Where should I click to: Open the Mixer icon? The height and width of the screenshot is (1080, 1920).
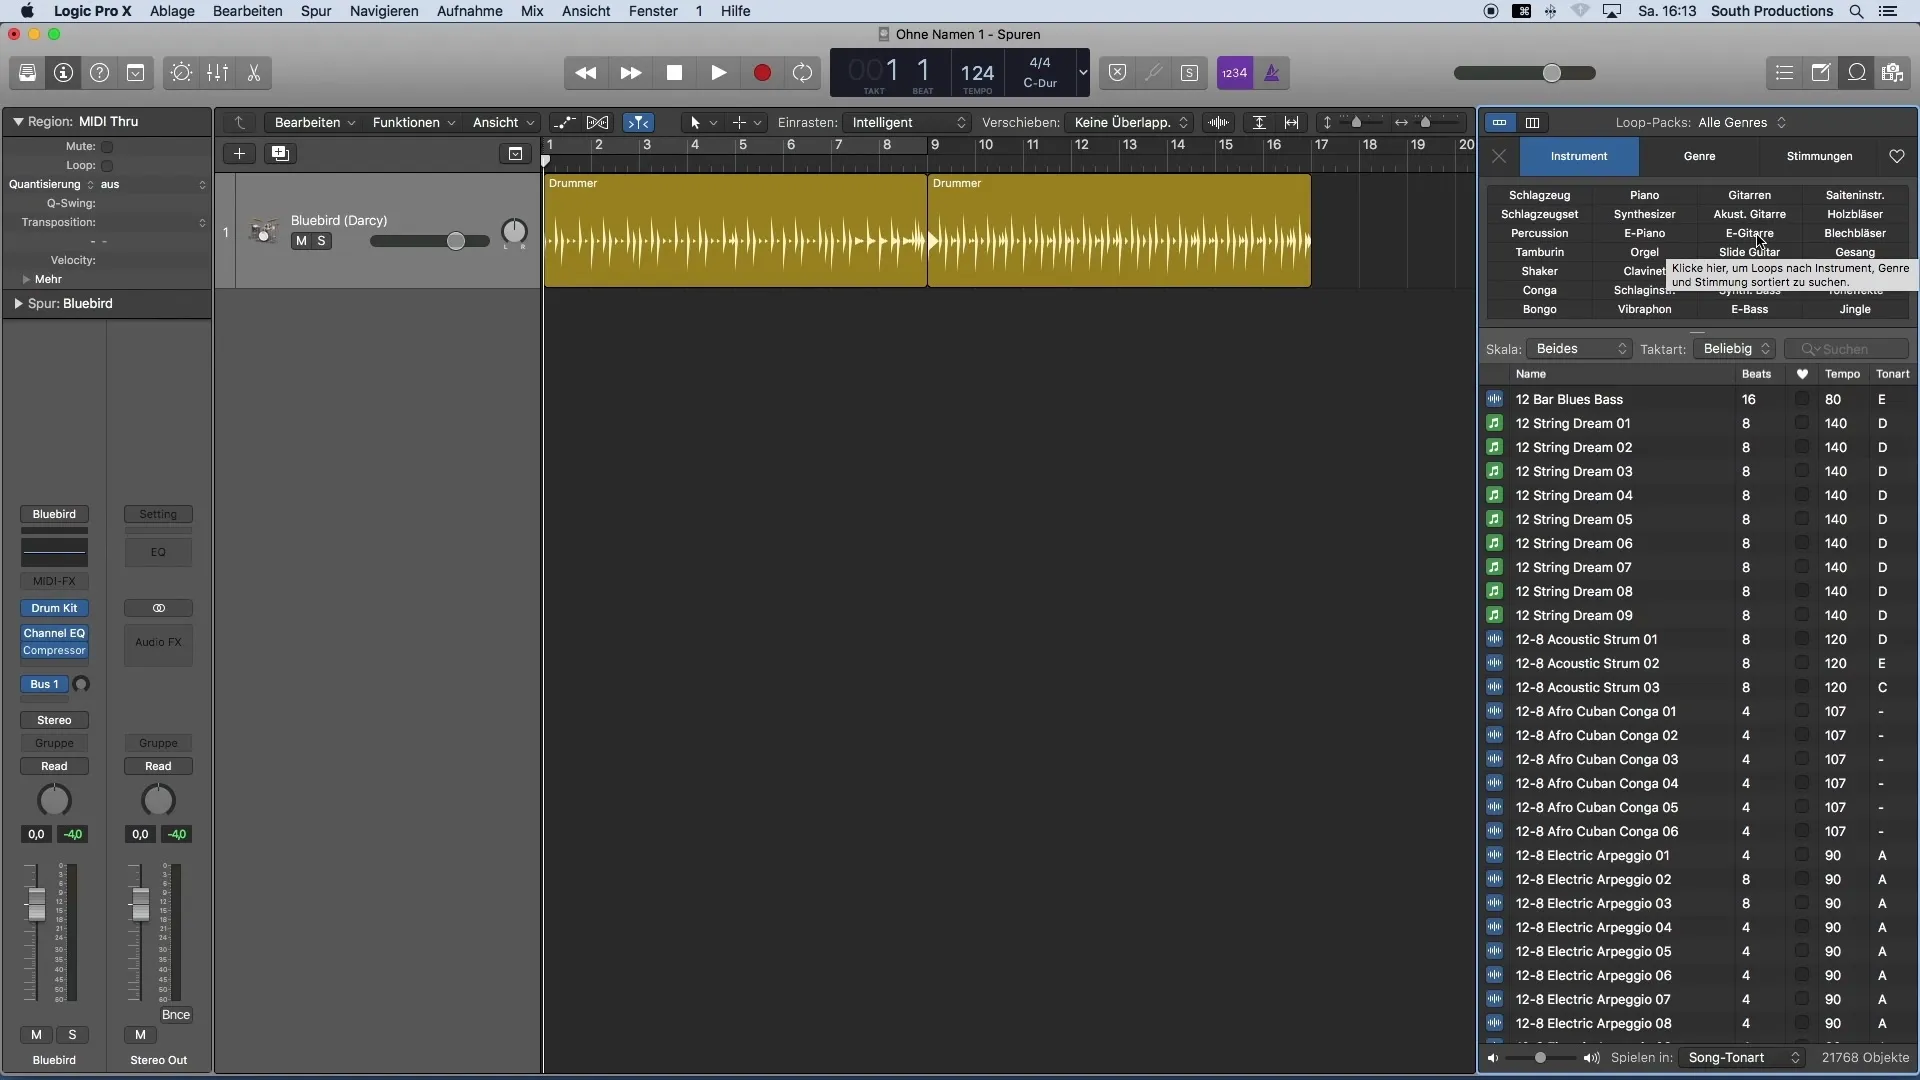pyautogui.click(x=217, y=73)
